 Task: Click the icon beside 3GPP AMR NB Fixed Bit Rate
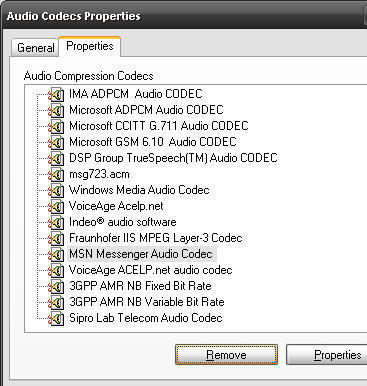coord(56,286)
